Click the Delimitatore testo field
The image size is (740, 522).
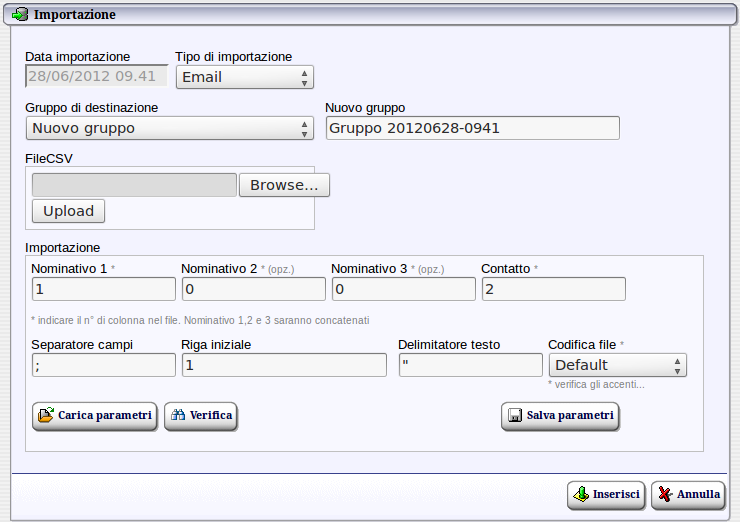point(470,365)
